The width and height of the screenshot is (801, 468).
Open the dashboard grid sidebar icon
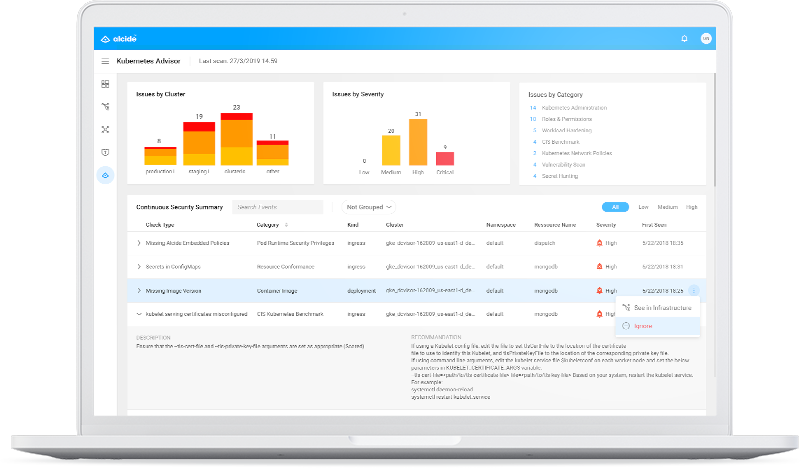[105, 84]
